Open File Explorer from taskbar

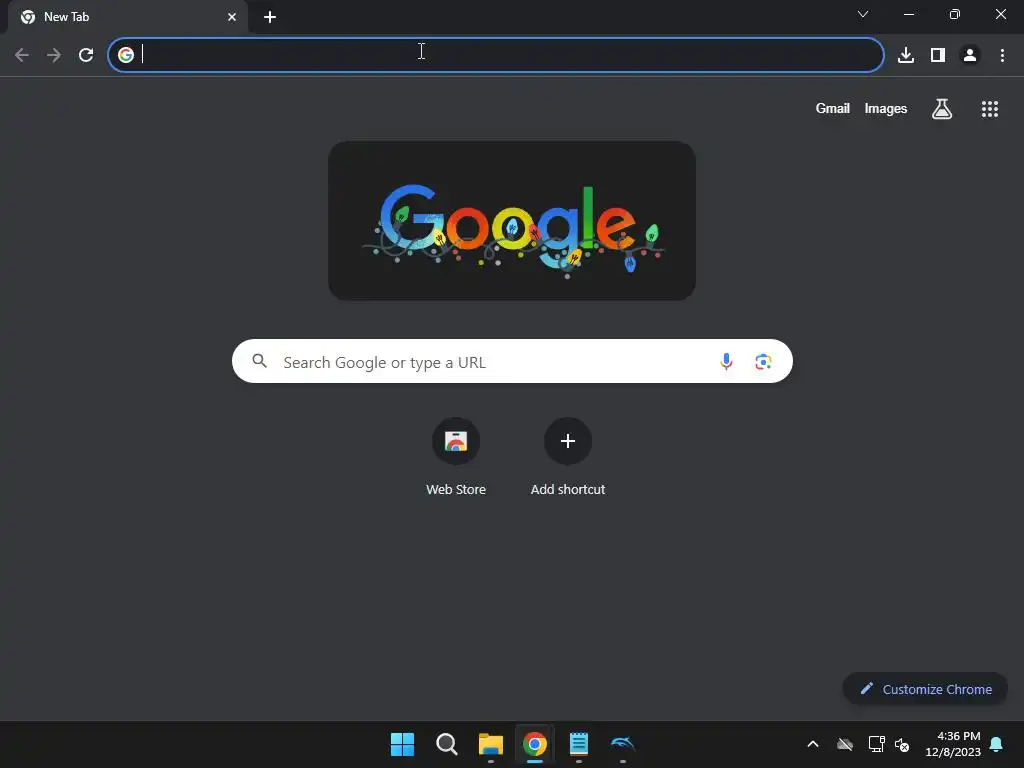pyautogui.click(x=490, y=744)
